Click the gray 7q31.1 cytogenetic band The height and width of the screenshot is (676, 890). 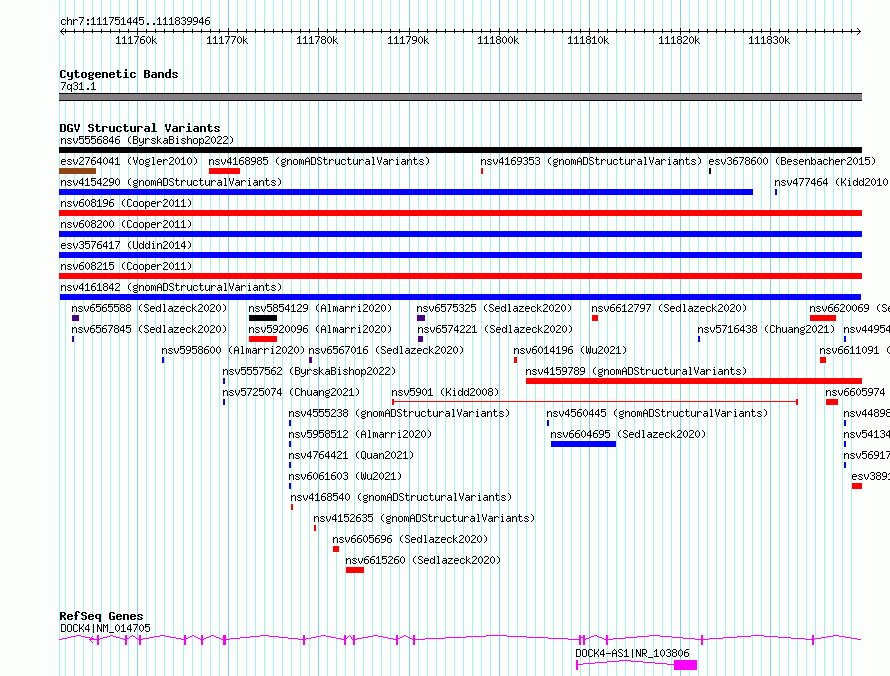460,97
